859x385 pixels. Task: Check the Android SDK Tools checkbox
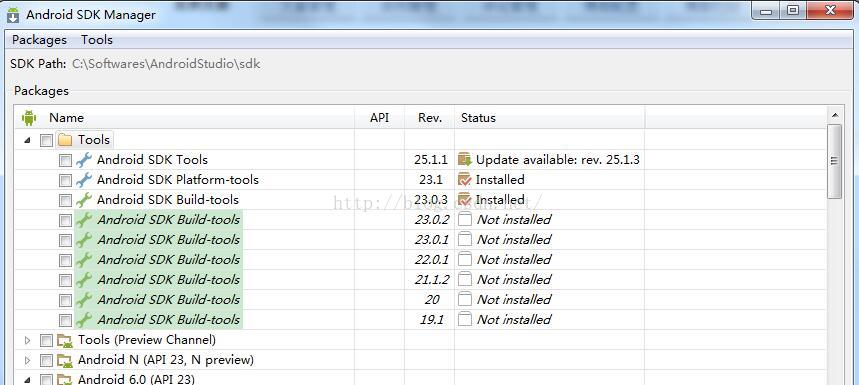65,160
